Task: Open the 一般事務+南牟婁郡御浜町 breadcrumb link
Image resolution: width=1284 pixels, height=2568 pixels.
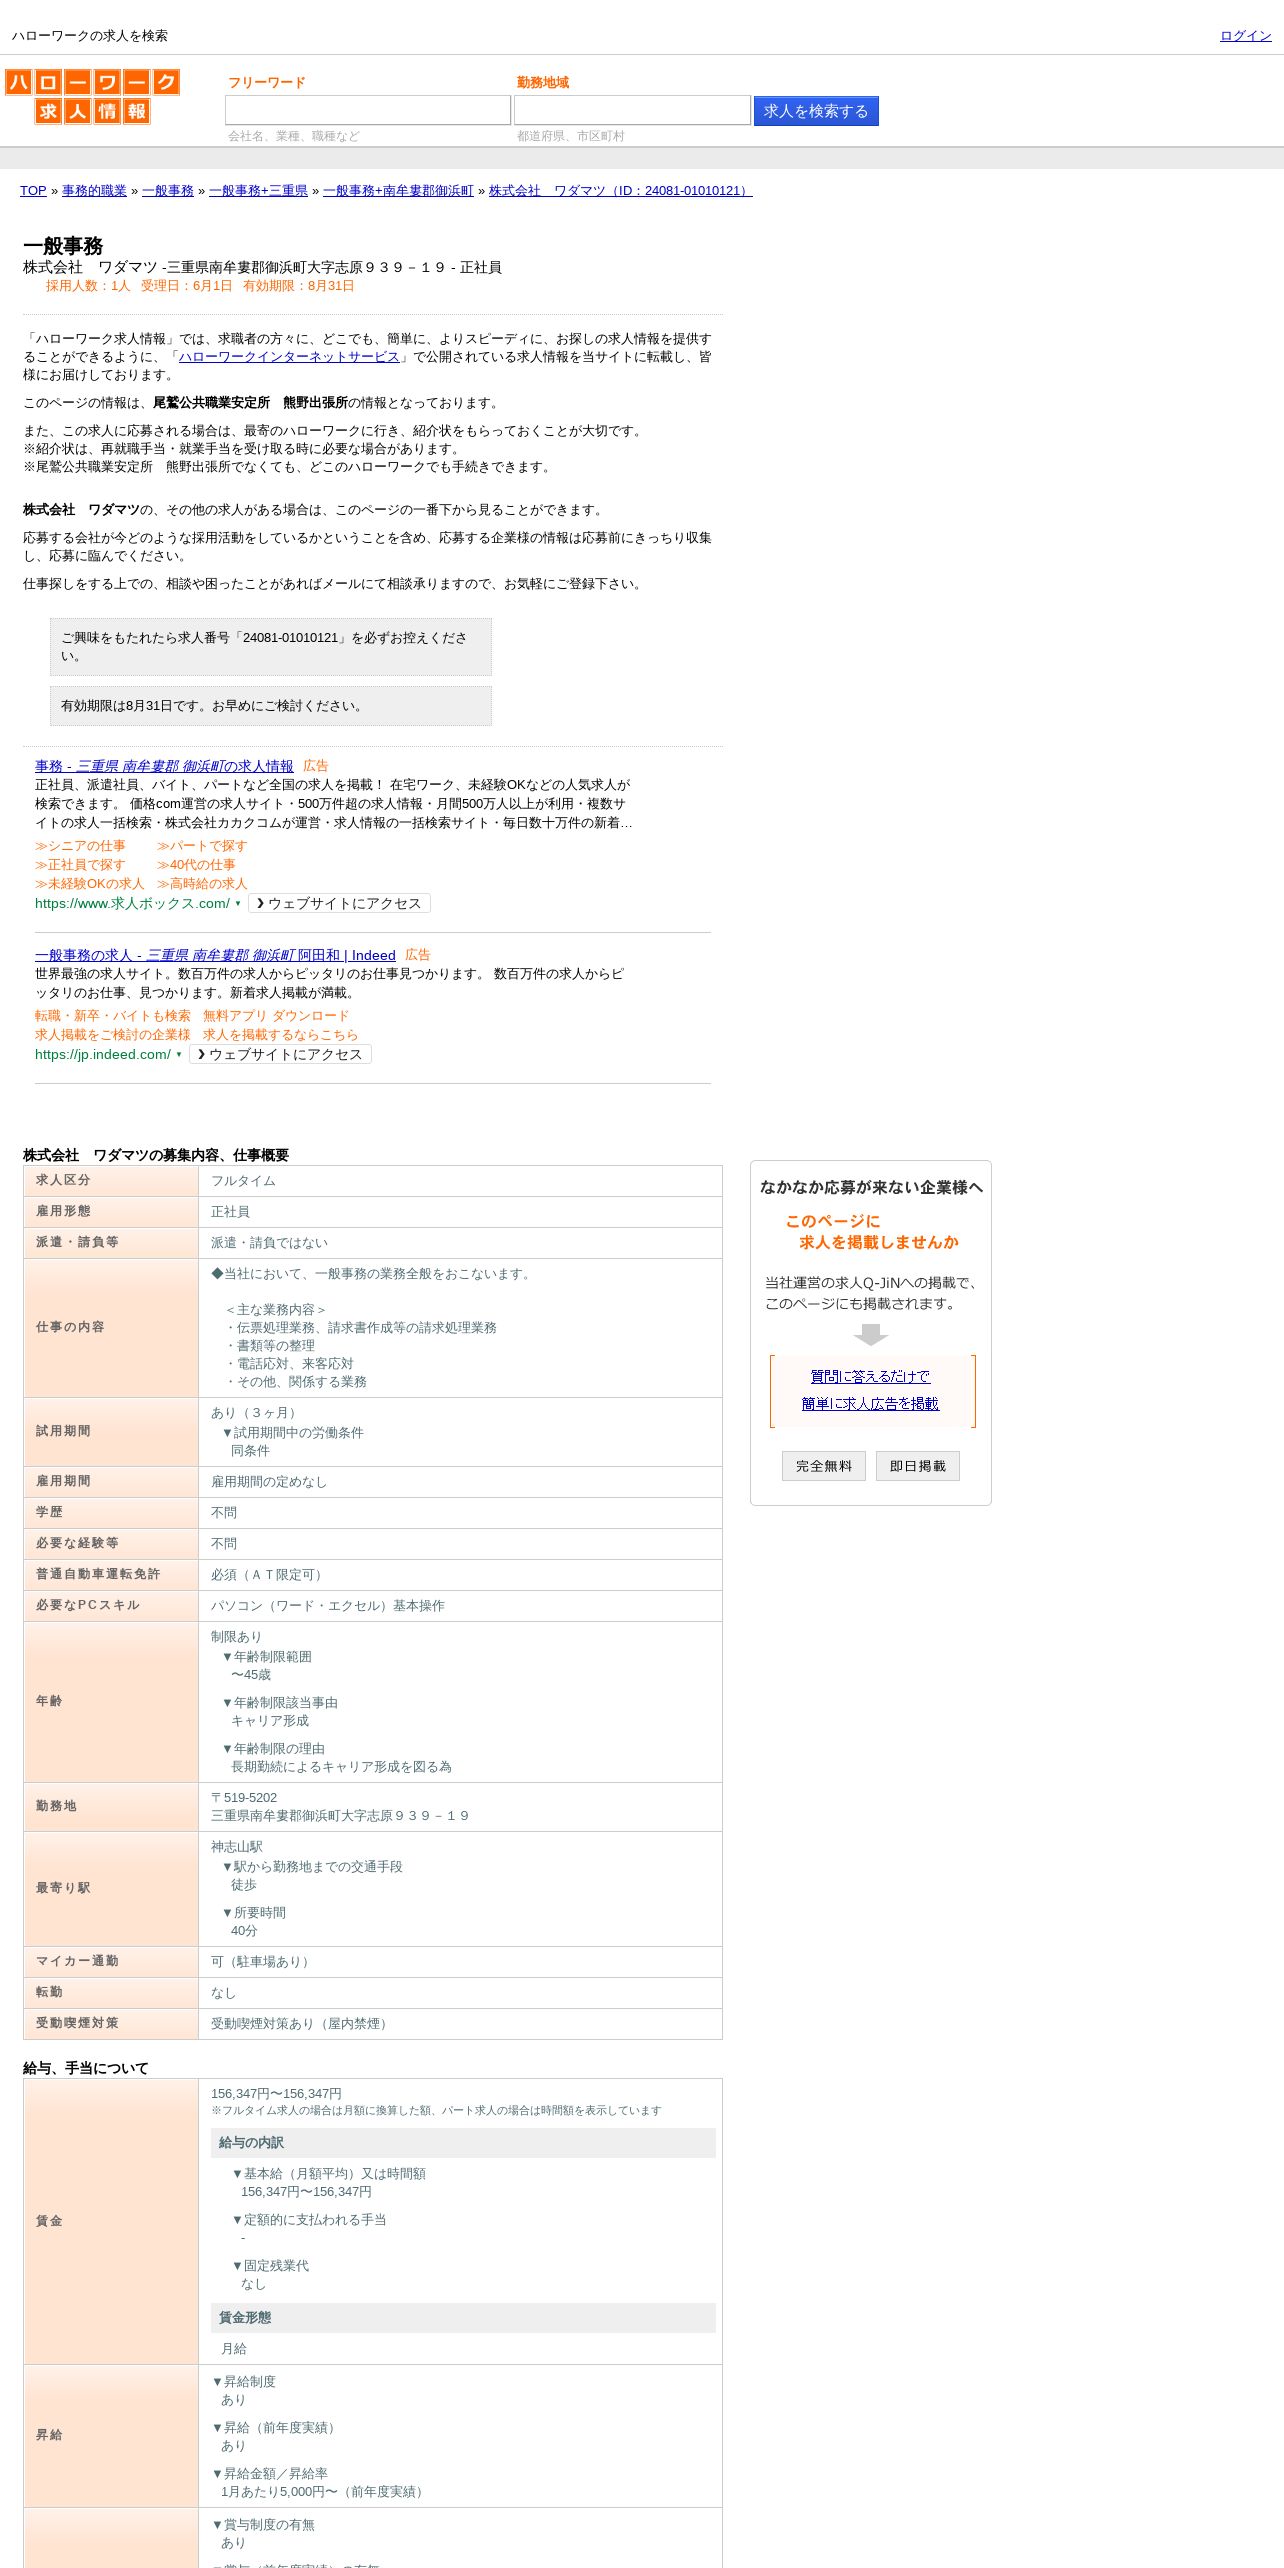Action: pos(398,191)
